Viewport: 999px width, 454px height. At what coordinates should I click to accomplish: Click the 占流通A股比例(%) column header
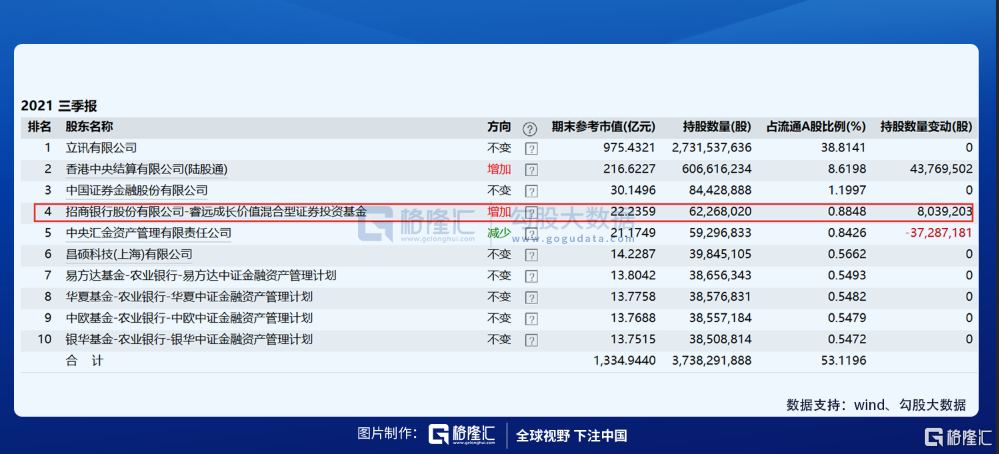pyautogui.click(x=816, y=127)
